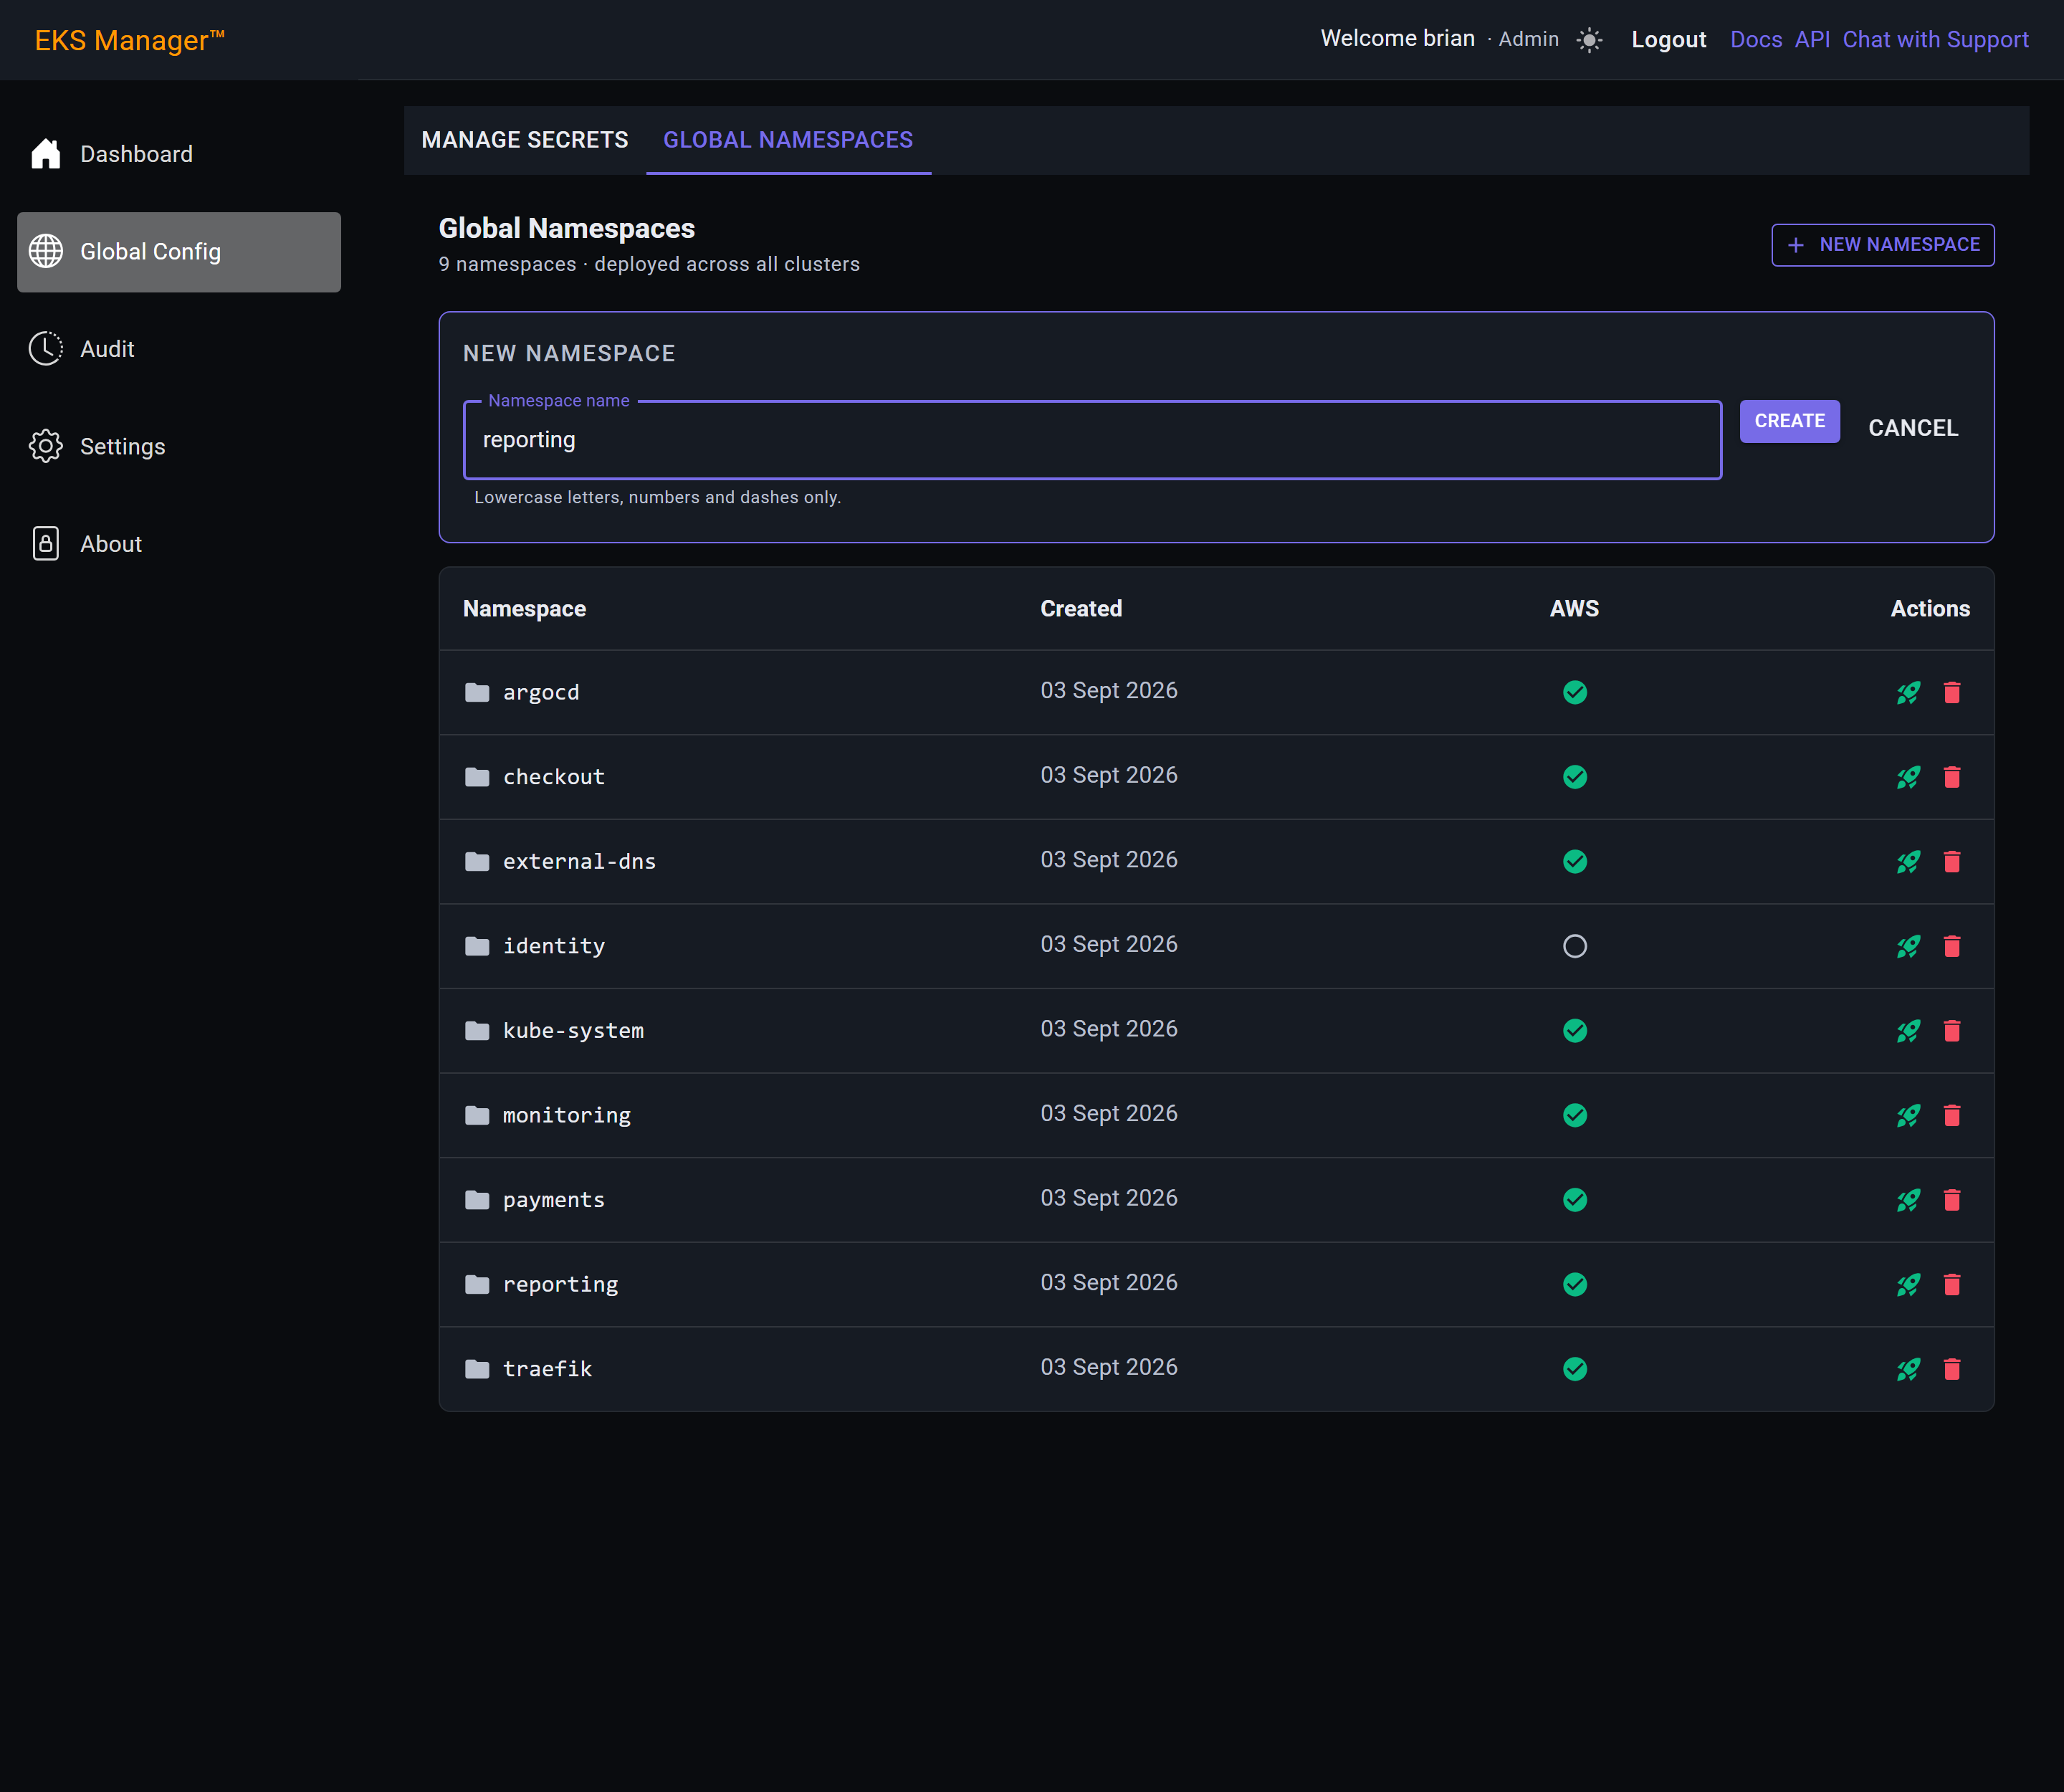Screen dimensions: 2064x1792
Task: Click Logout in the header
Action: [1668, 40]
